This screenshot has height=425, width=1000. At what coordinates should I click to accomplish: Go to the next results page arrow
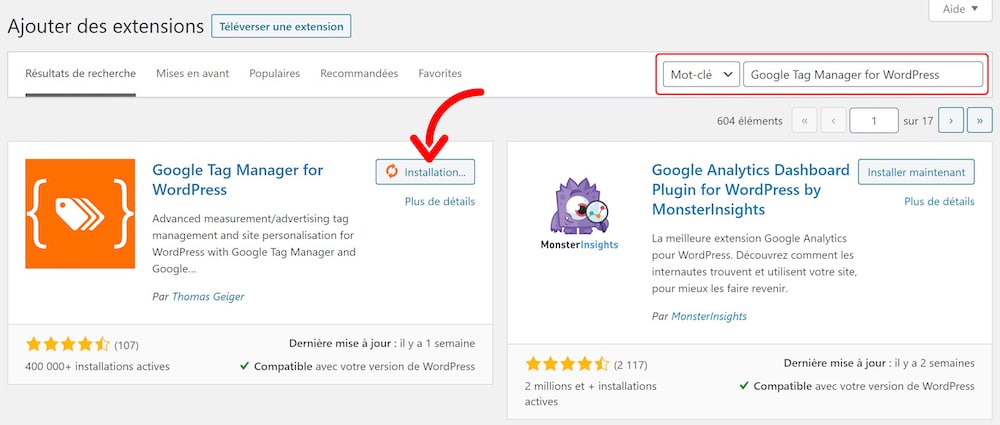coord(951,121)
